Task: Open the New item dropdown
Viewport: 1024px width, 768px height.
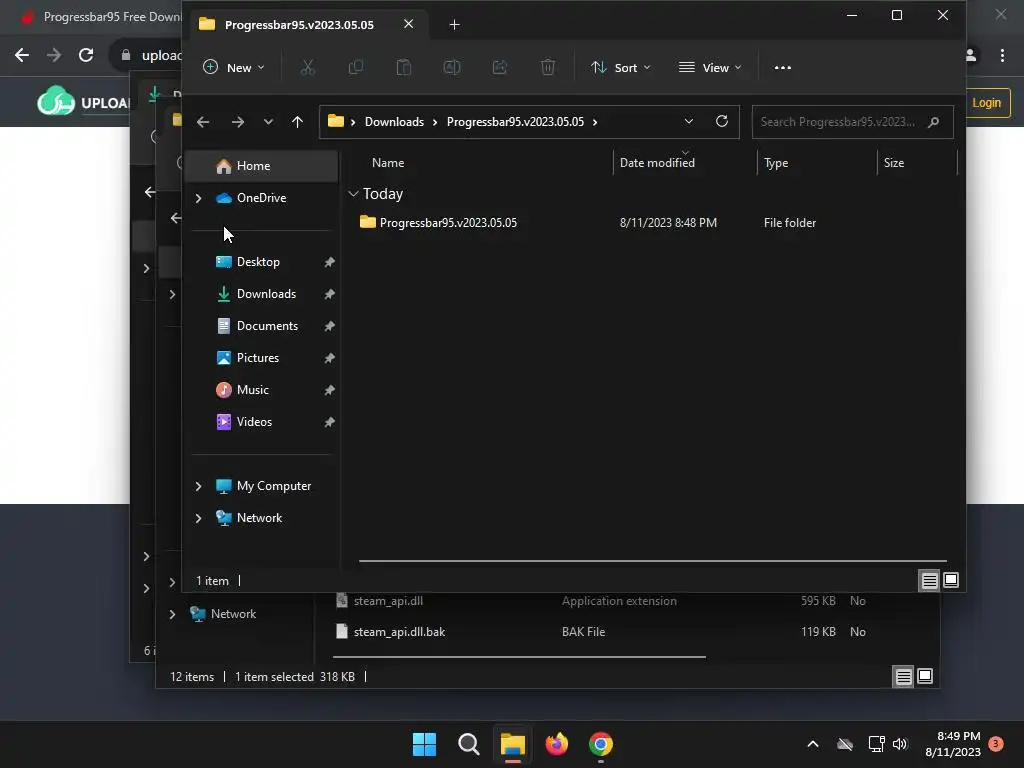Action: click(x=234, y=67)
